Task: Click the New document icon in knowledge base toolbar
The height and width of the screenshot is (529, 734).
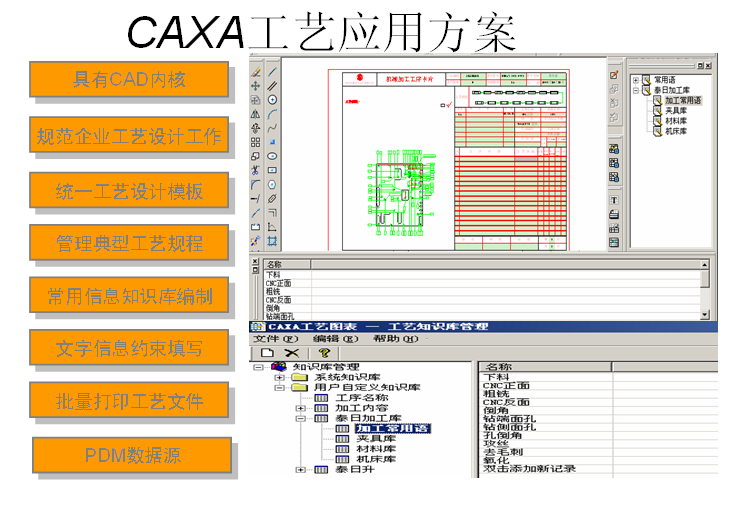Action: point(267,353)
